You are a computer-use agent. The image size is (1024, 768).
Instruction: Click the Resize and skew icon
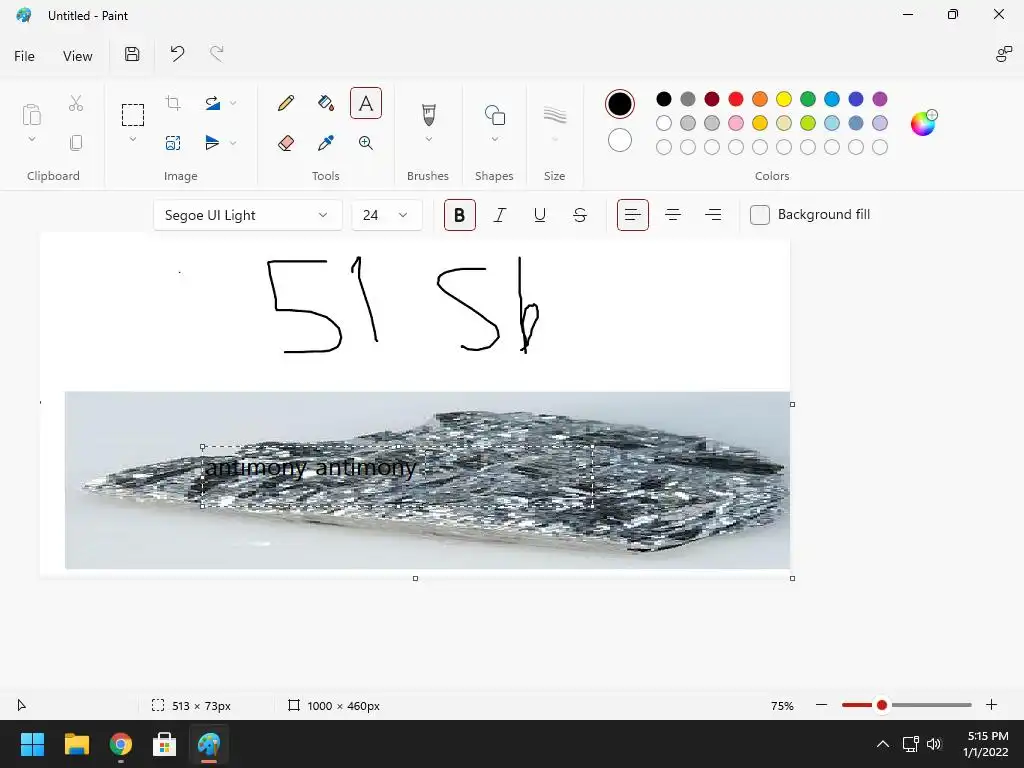[173, 143]
